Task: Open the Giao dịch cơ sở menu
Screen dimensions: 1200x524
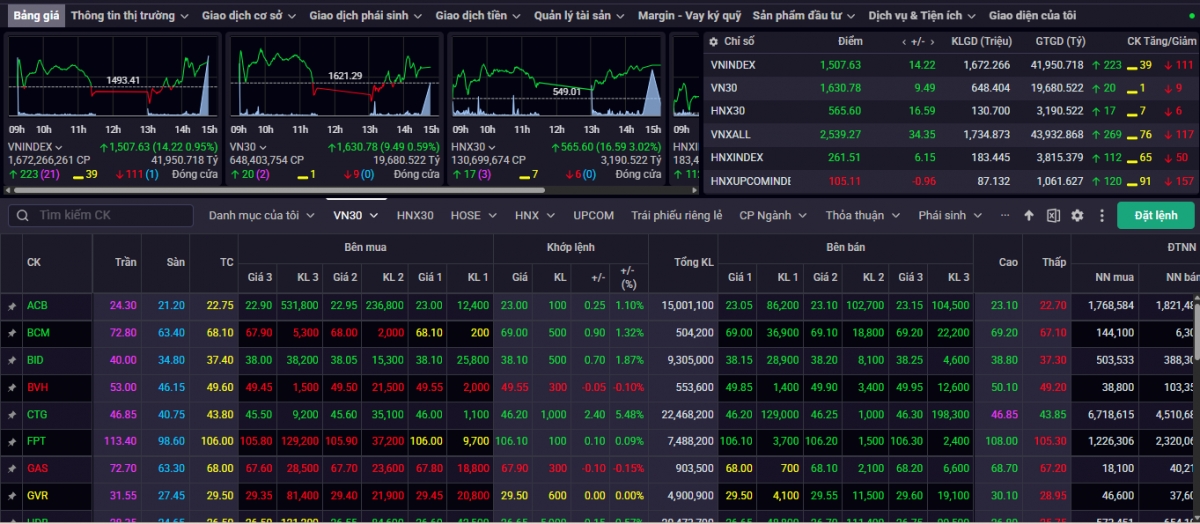Action: 250,16
